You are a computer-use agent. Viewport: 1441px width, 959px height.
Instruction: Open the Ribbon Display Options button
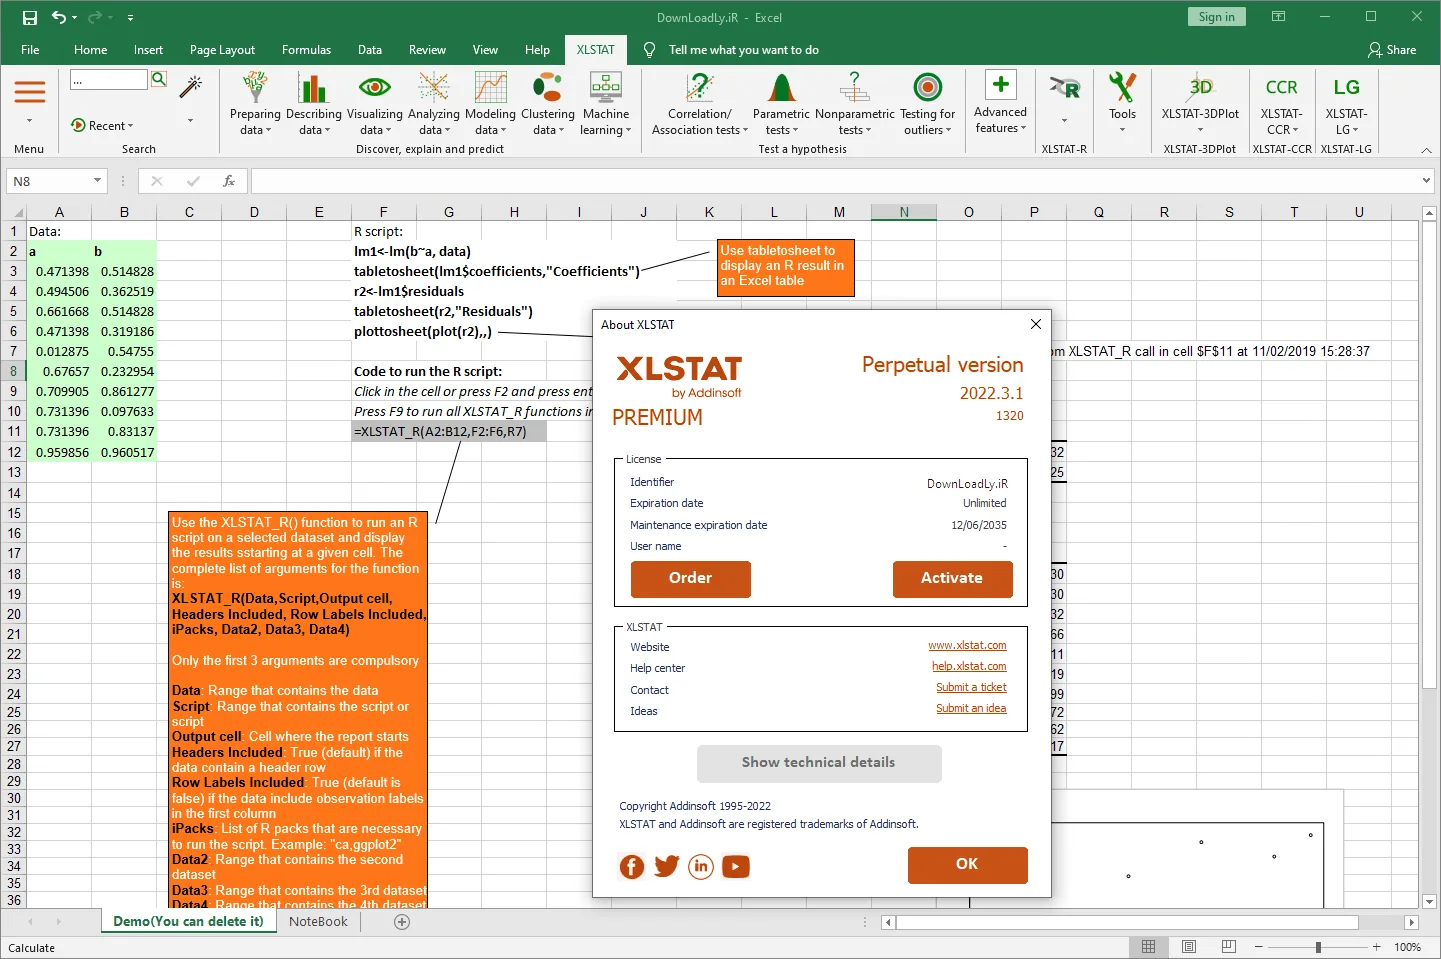point(1278,17)
